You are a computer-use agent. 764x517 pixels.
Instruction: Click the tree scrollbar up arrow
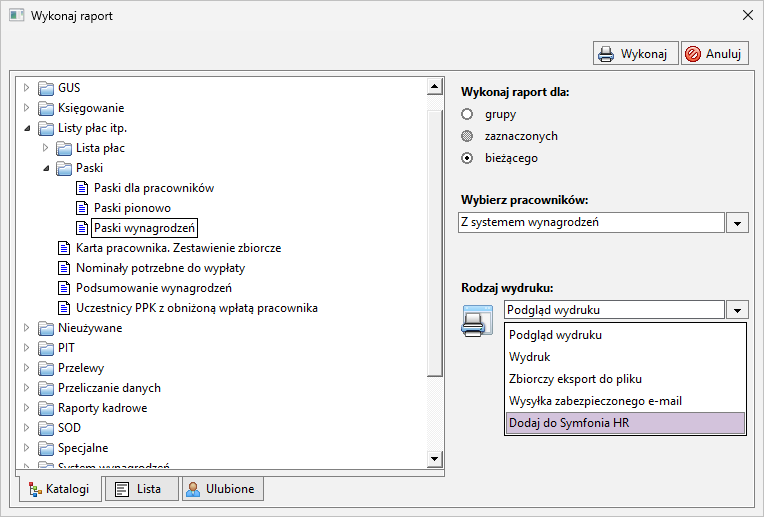pyautogui.click(x=434, y=87)
